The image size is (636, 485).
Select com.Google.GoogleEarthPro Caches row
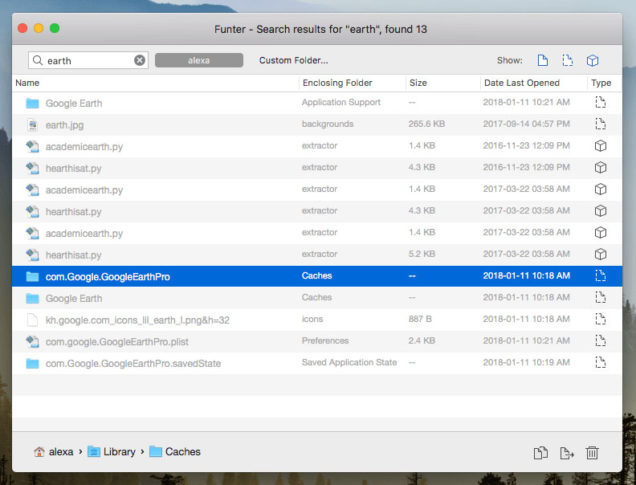317,277
